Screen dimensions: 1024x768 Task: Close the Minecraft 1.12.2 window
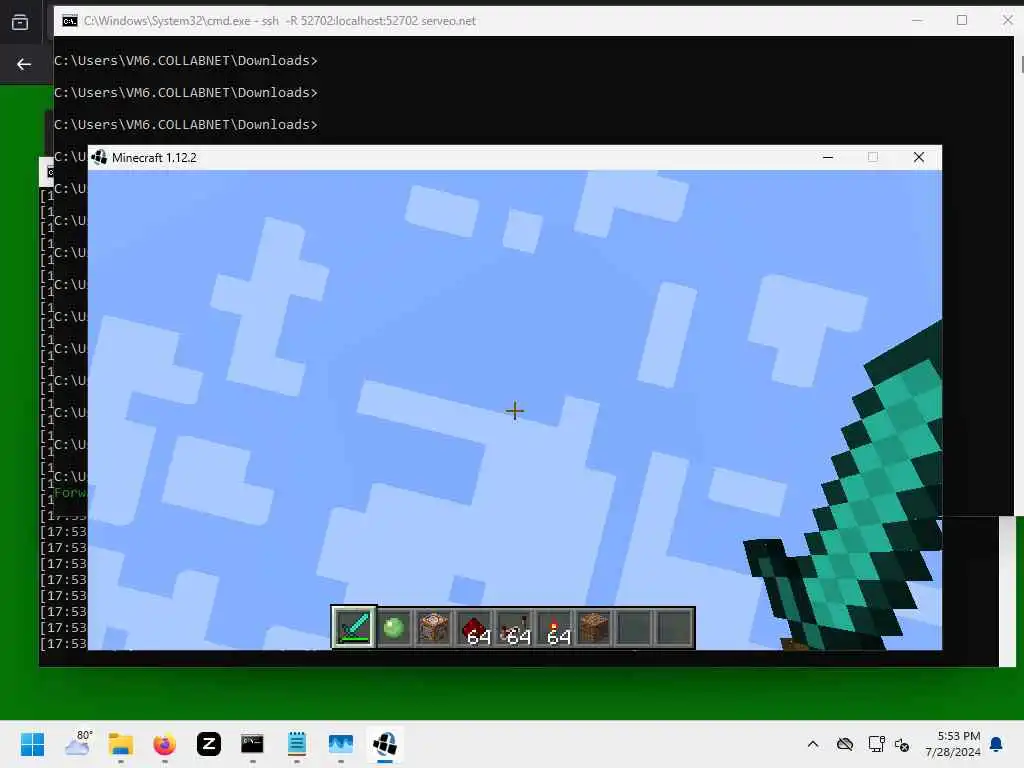coord(918,157)
